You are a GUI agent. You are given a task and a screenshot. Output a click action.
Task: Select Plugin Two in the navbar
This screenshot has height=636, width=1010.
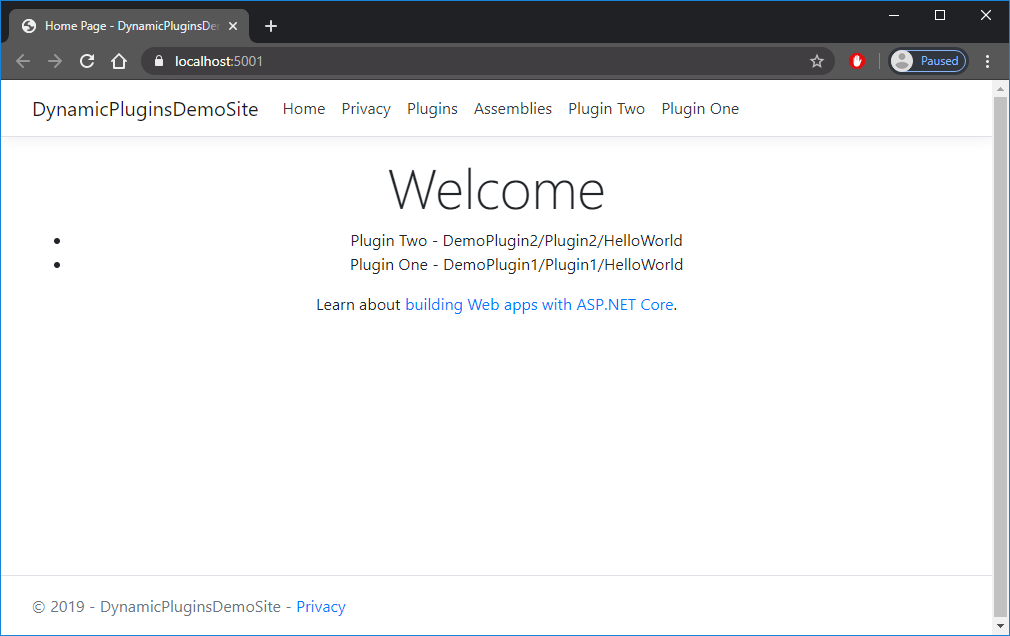click(606, 109)
